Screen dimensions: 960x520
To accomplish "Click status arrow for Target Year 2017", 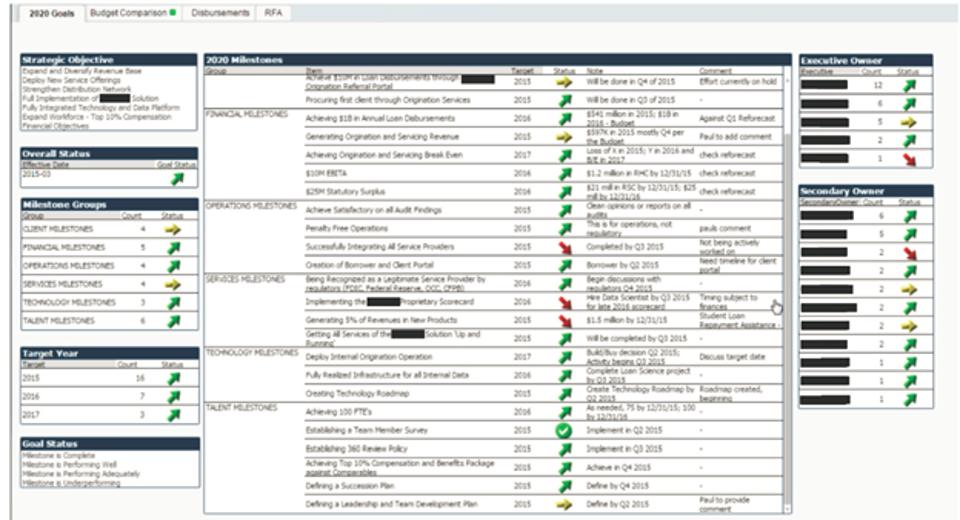I will 176,415.
